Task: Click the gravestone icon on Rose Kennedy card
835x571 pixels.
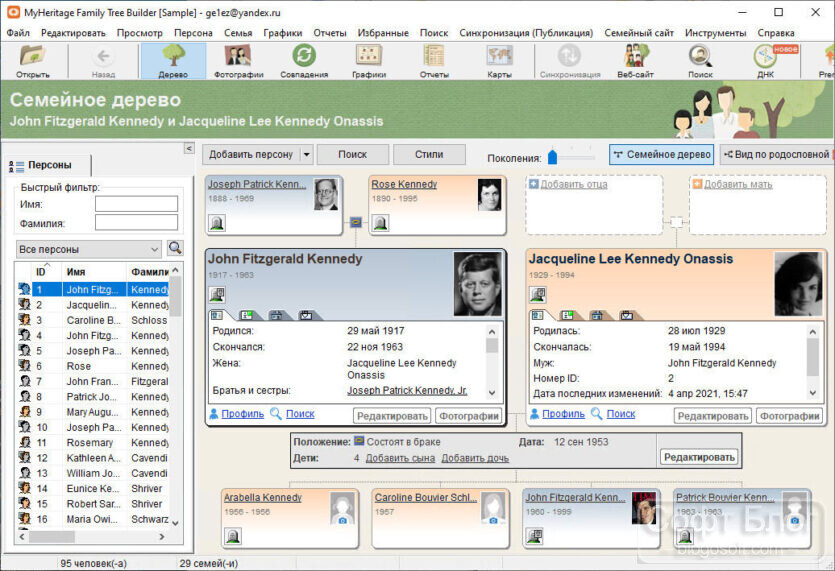Action: click(380, 223)
